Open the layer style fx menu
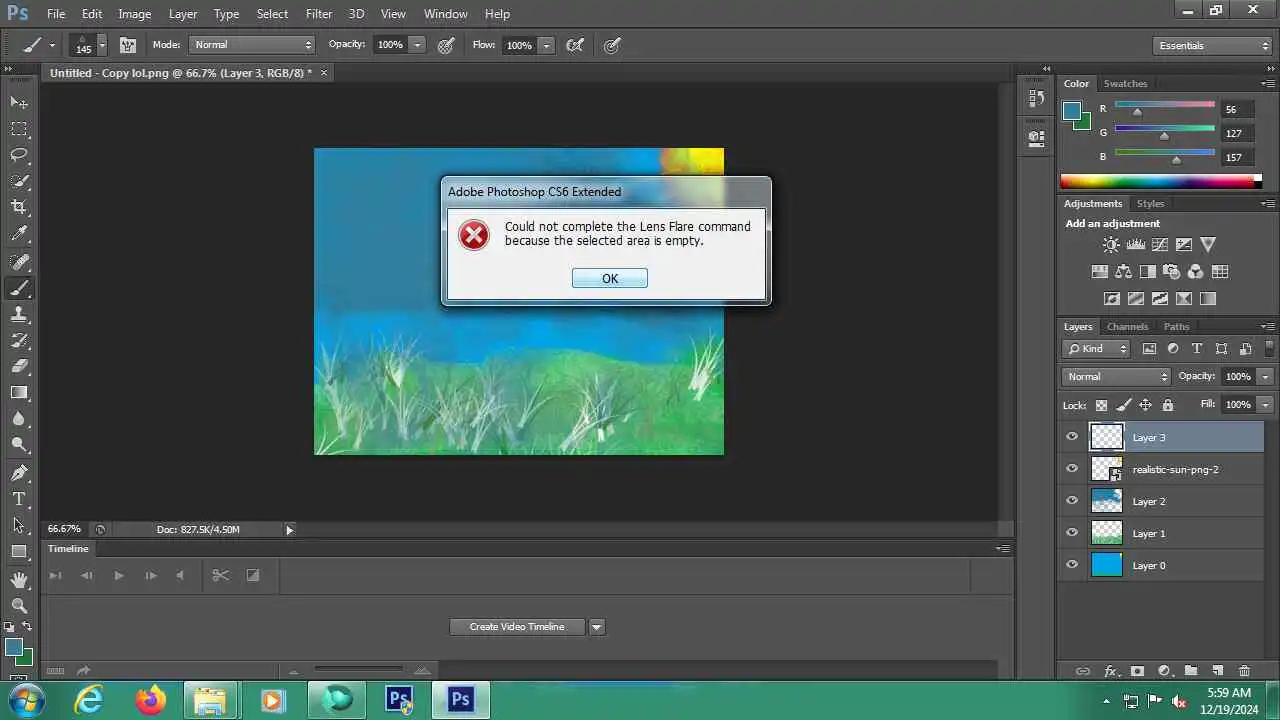Screen dimensions: 1280x720 (x=1110, y=671)
